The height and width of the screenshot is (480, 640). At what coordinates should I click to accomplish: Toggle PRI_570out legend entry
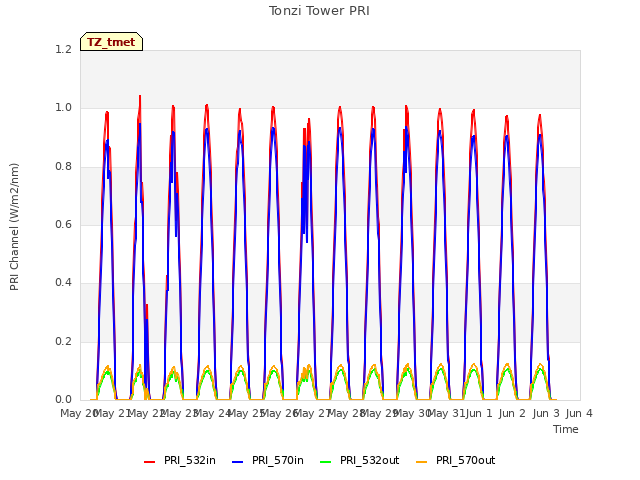(455, 460)
